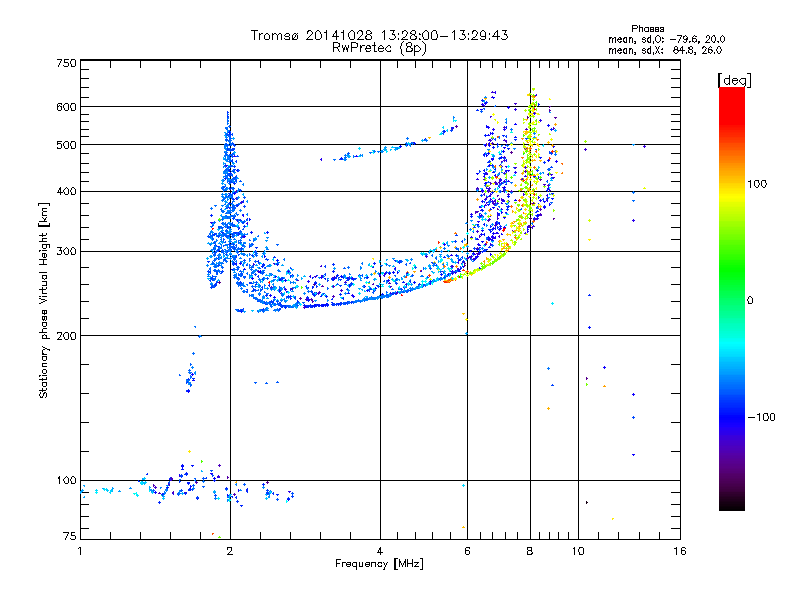The image size is (800, 600).
Task: Click the plot title 'Tromsø 20141028 13:28:00-13:29:43'
Action: click(380, 35)
